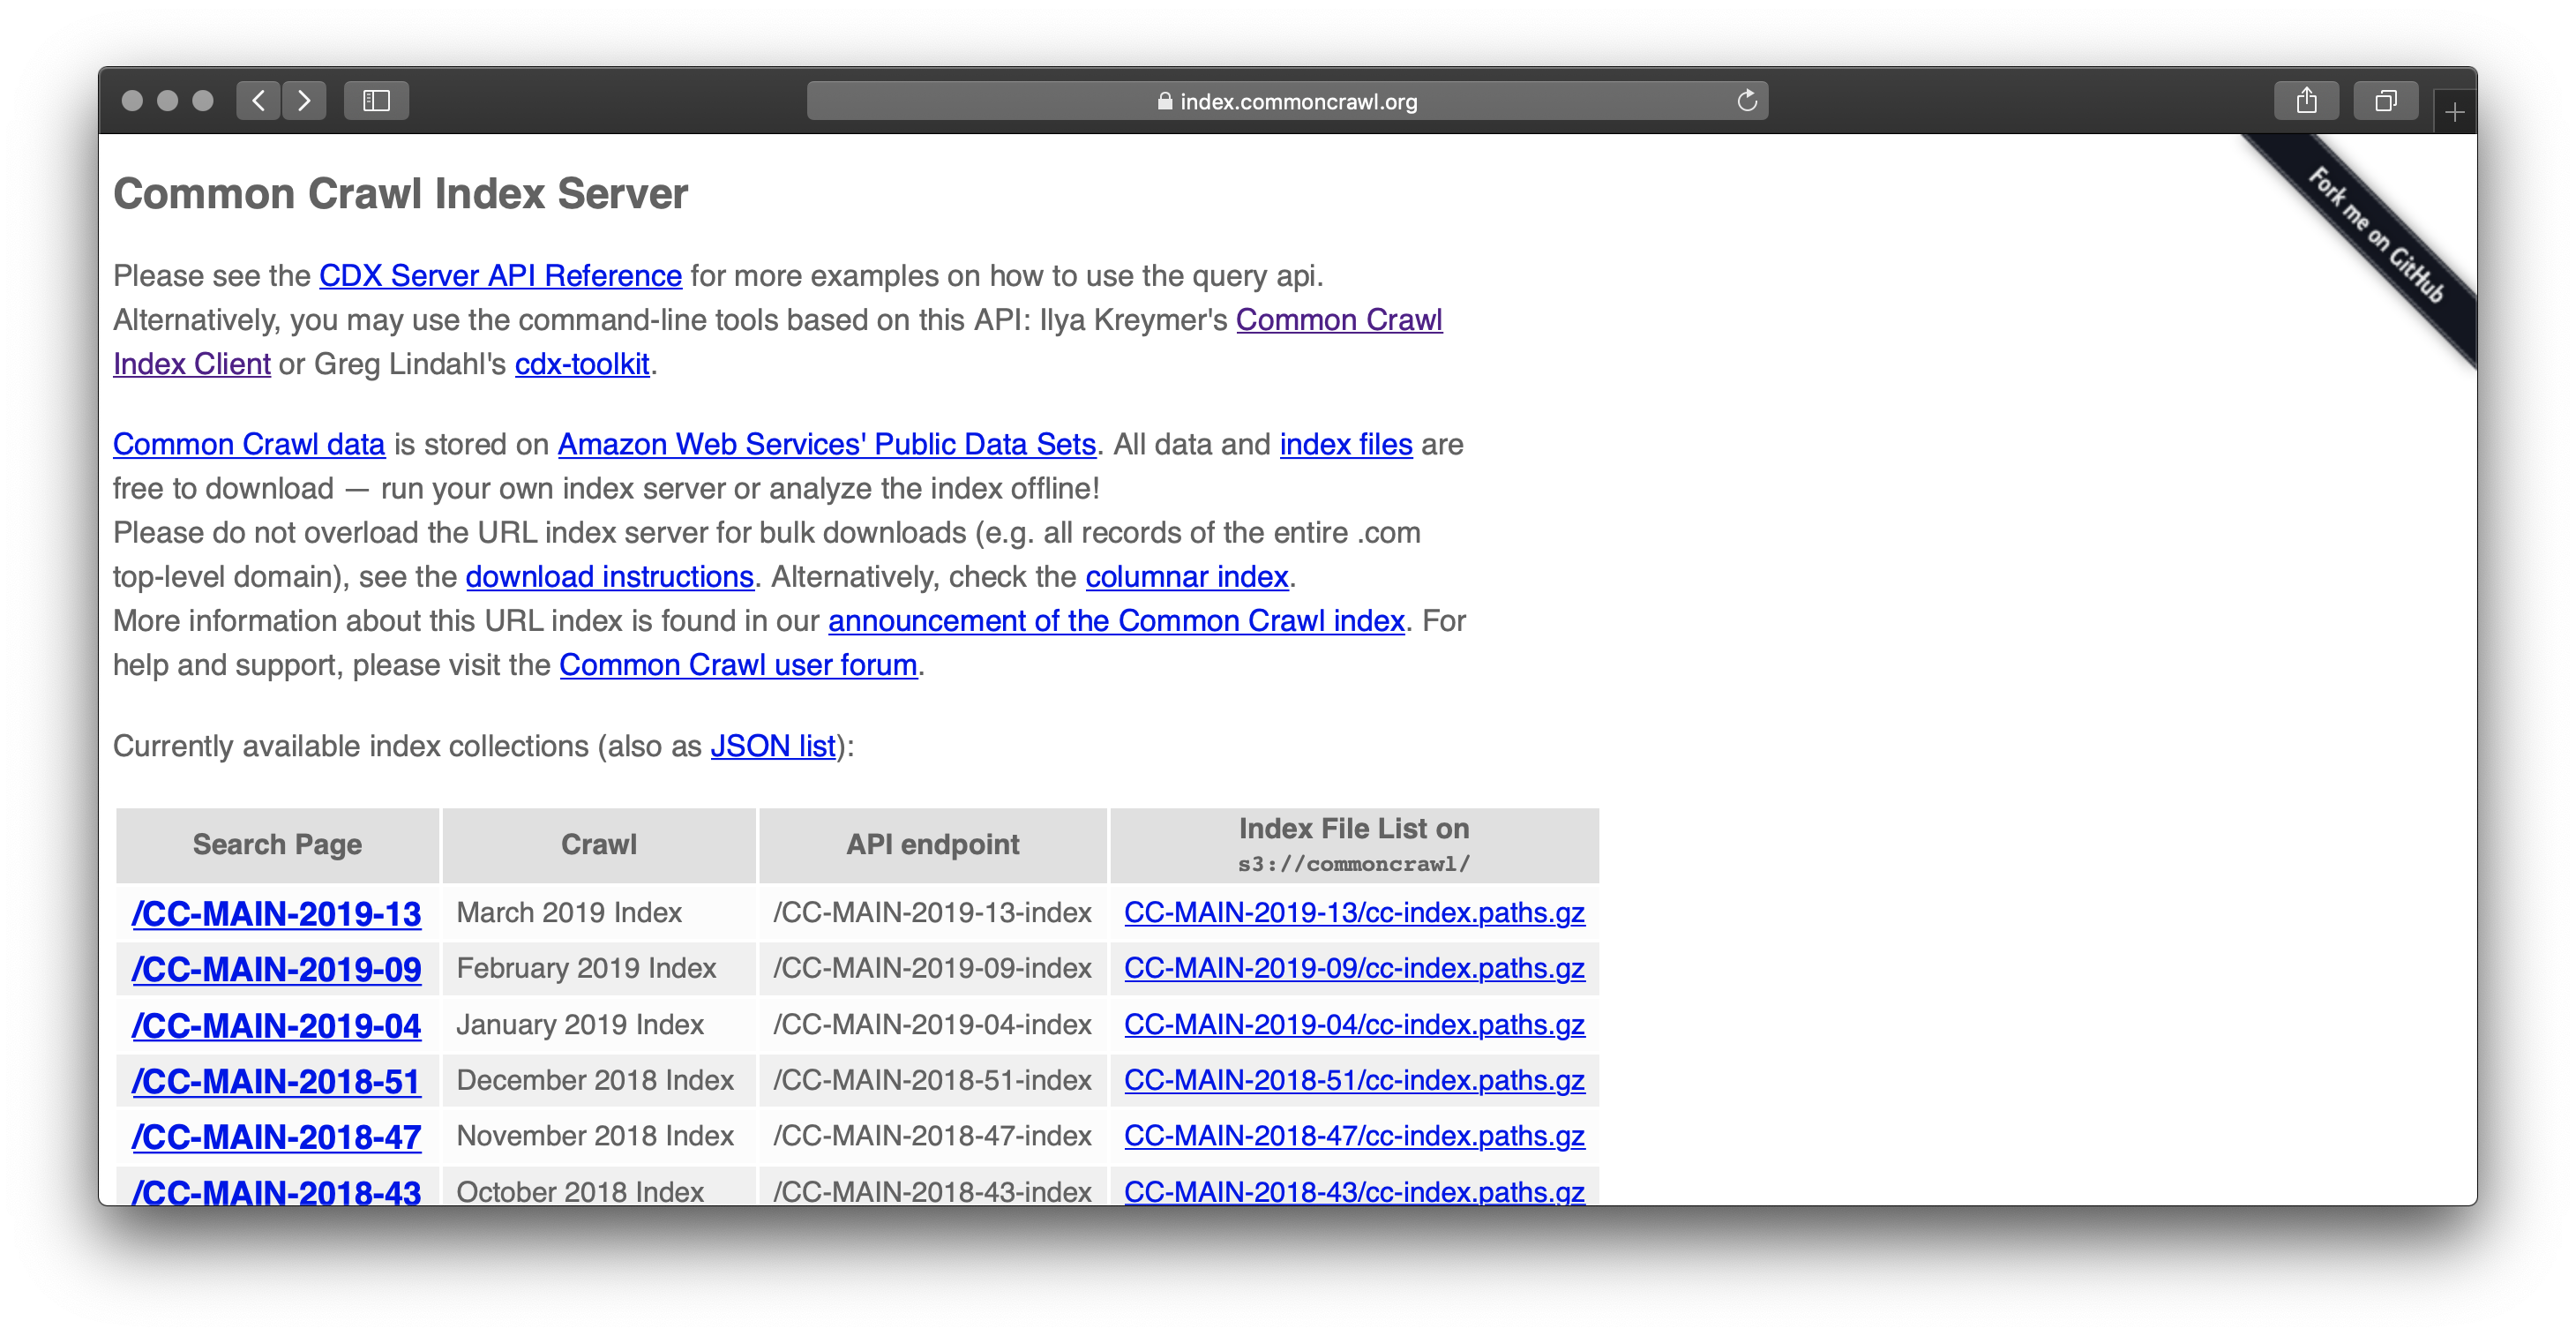
Task: Select the /CC-MAIN-2019-04-index endpoint cell
Action: pos(932,1025)
